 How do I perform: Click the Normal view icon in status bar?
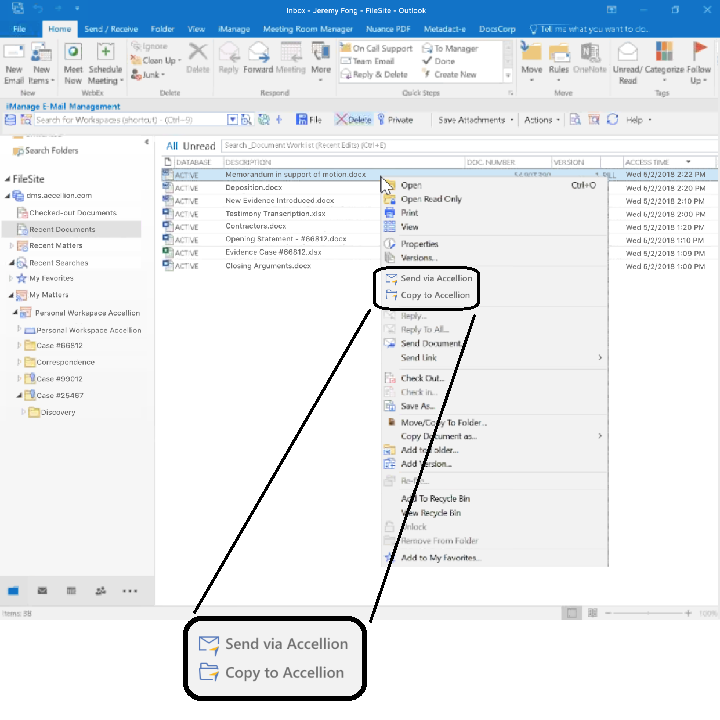point(572,613)
